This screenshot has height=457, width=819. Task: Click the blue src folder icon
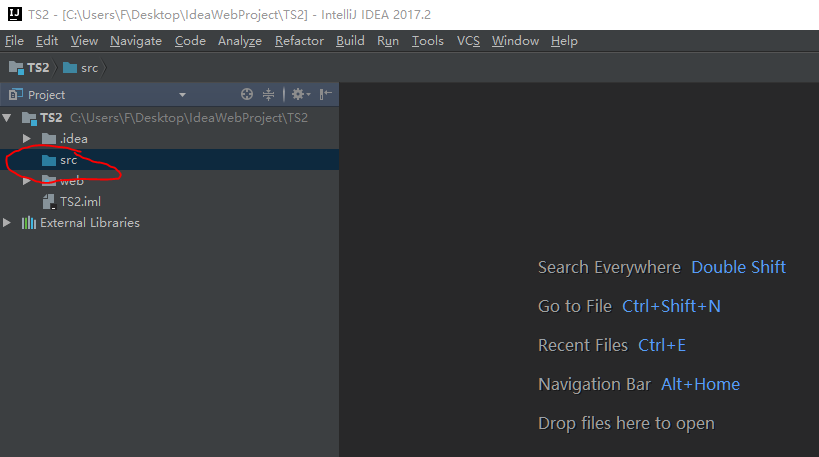(x=49, y=160)
